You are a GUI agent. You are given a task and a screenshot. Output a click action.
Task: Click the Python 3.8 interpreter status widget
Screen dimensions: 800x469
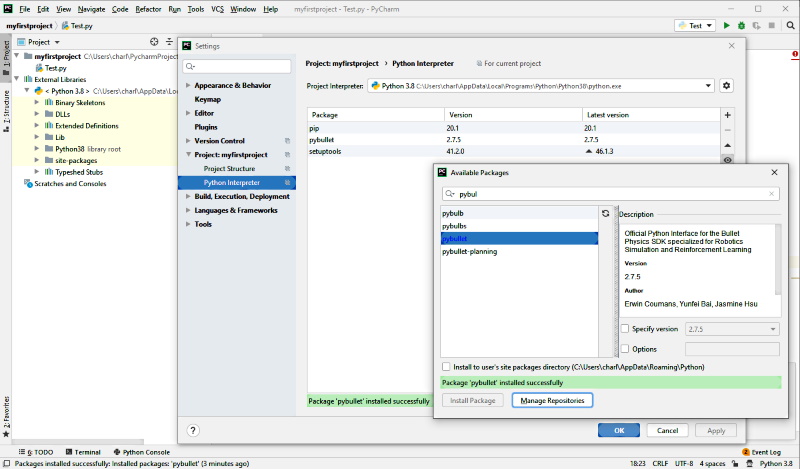point(776,463)
